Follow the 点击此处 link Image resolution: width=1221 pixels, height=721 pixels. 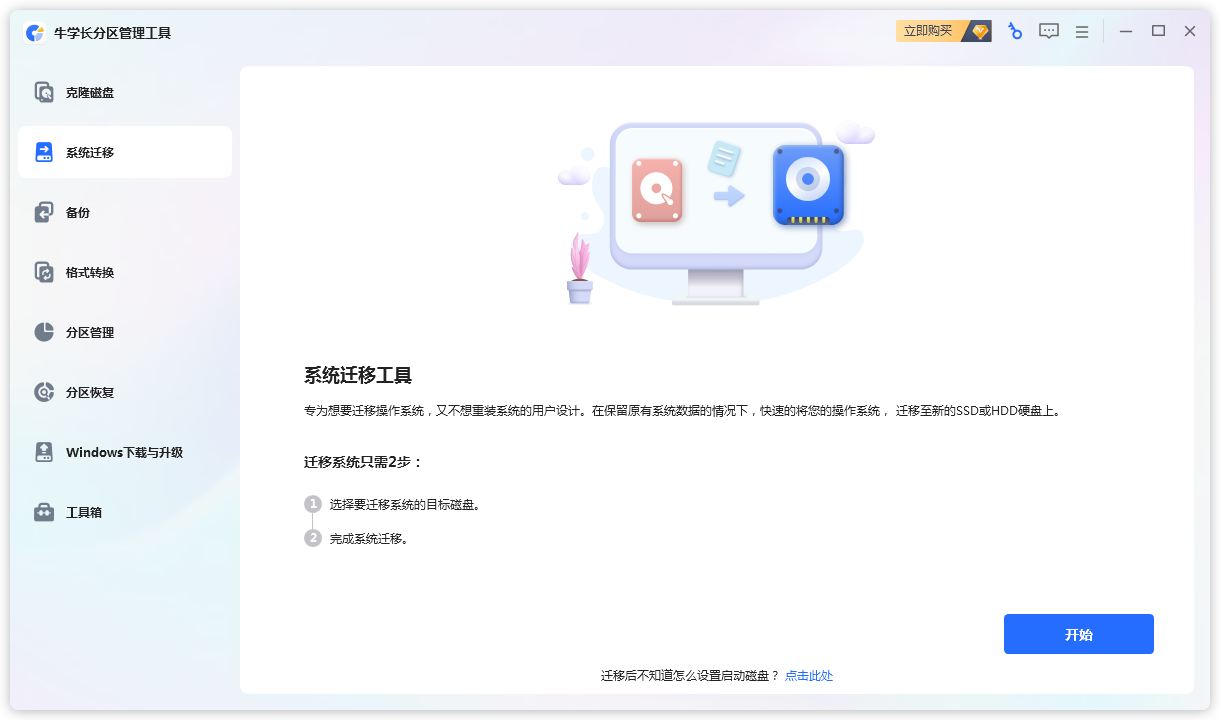[x=809, y=676]
